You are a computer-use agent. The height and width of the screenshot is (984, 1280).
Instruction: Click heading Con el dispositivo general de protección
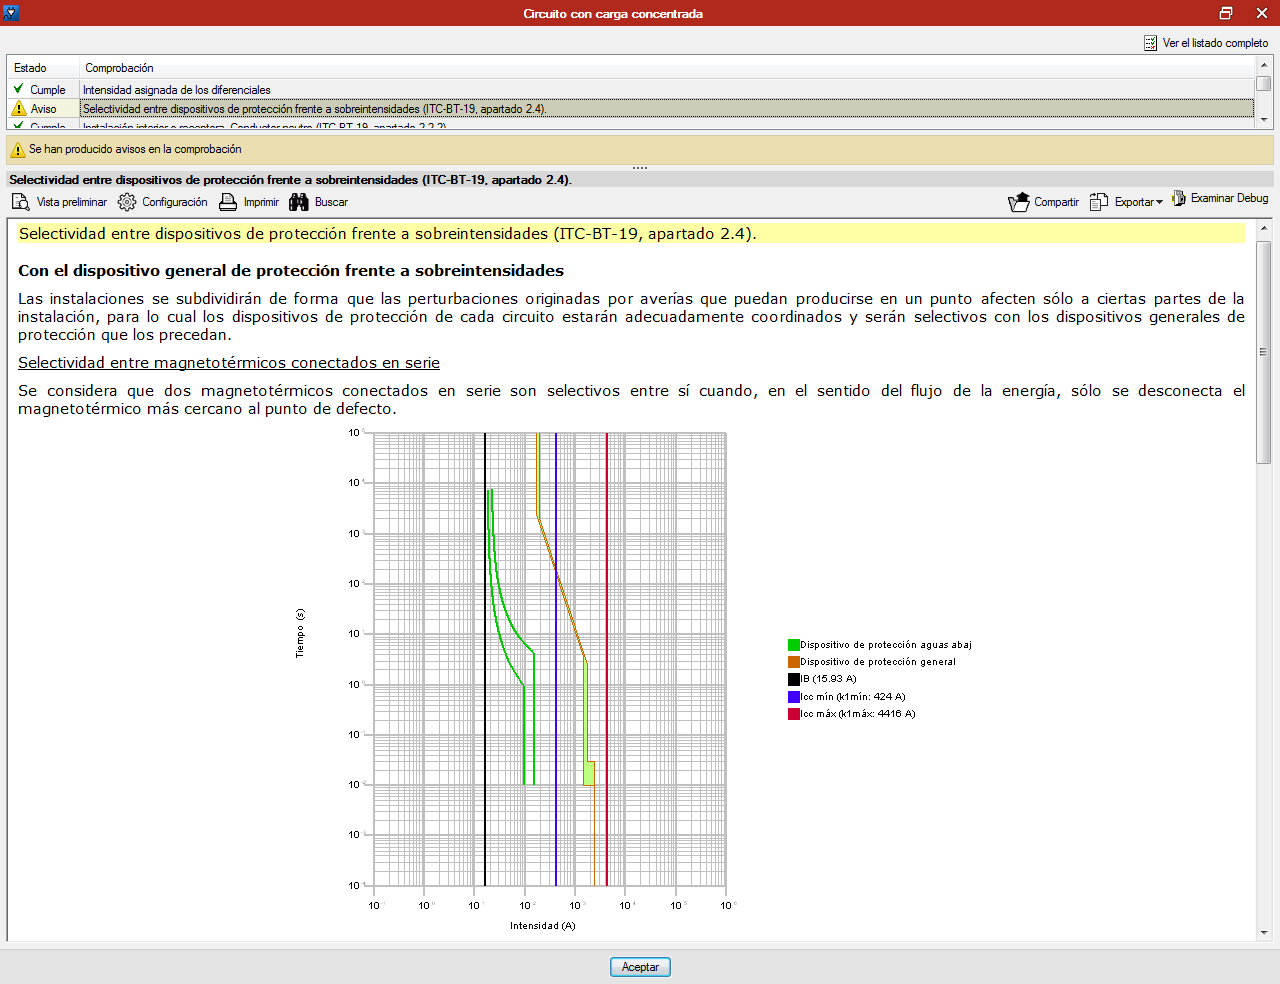(x=291, y=271)
